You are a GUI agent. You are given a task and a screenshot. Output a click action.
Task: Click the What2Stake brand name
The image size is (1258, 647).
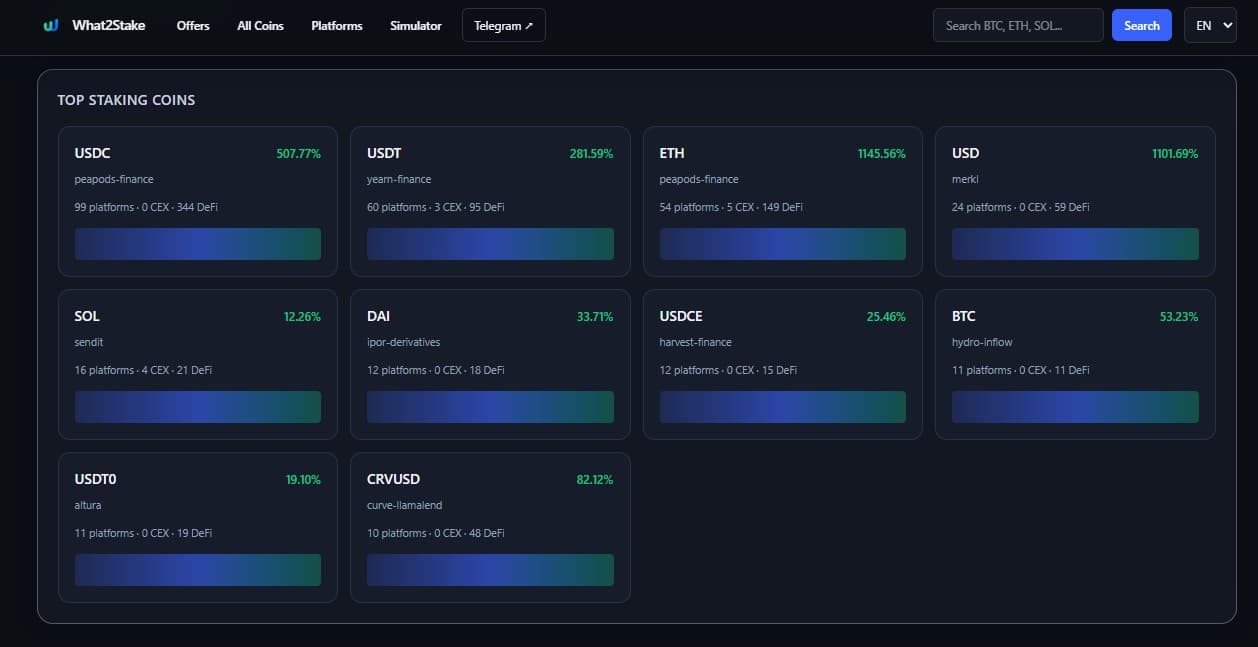108,25
